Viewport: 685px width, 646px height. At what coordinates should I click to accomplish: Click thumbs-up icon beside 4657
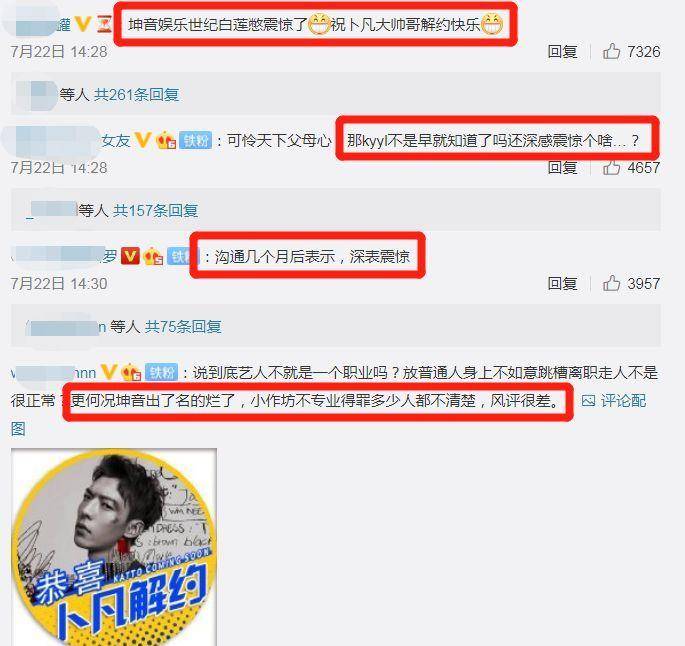pos(611,168)
